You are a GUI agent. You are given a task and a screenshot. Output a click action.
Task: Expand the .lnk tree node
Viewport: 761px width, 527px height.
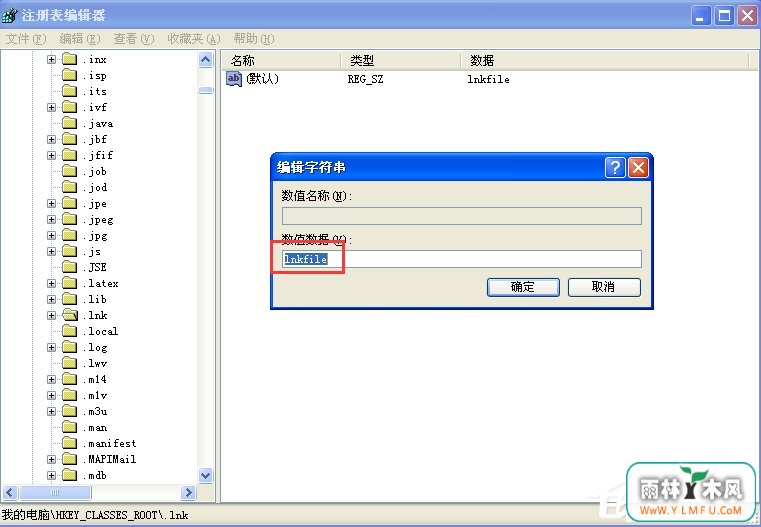tap(51, 315)
